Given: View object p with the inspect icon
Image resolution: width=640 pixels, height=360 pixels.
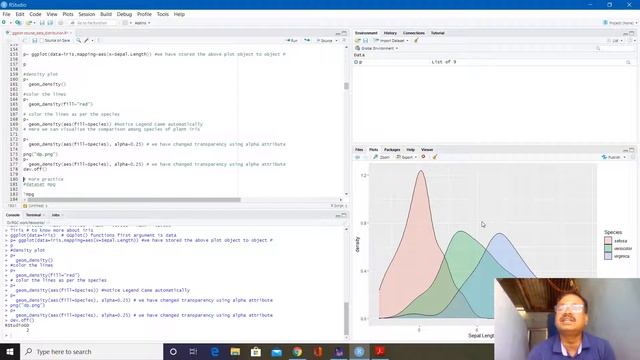Looking at the screenshot, I should point(628,62).
